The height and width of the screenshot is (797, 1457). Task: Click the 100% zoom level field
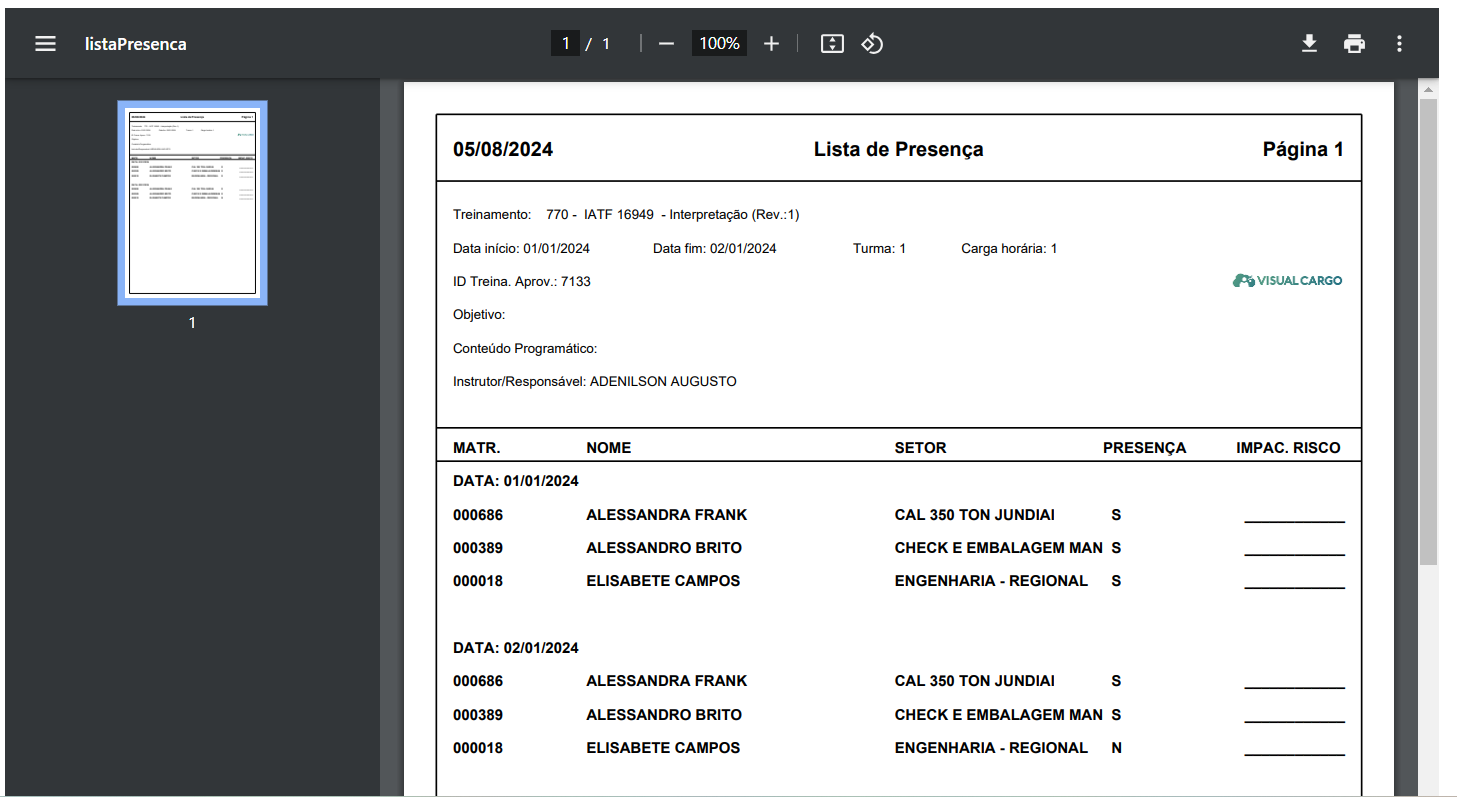point(719,43)
